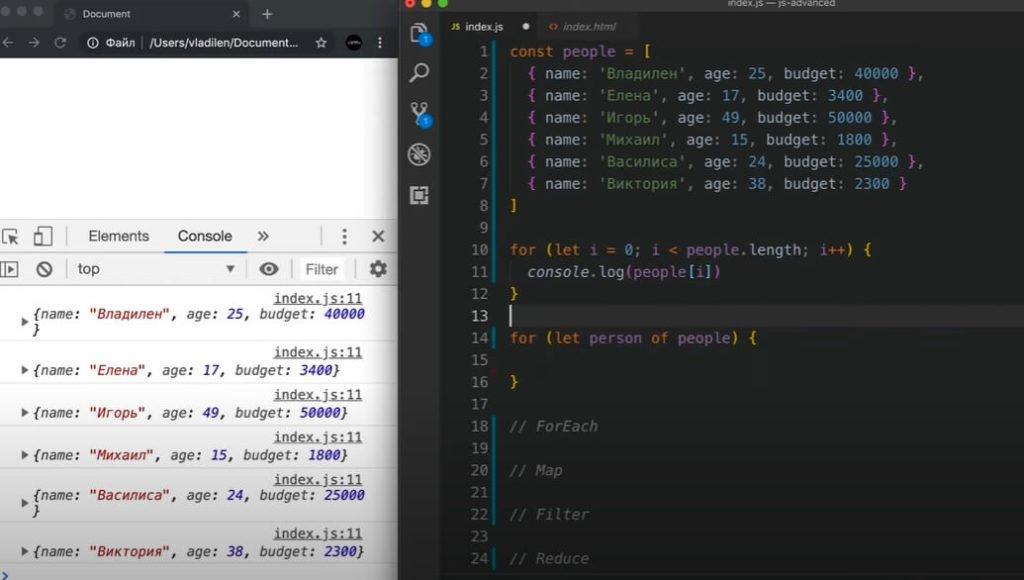Open the Run and Debug view
The image size is (1024, 580).
[x=420, y=154]
